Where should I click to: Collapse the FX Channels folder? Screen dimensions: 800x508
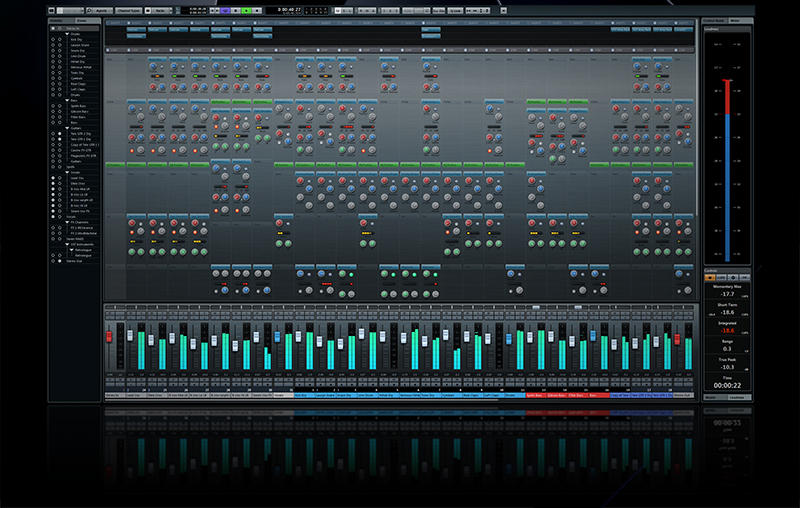(67, 222)
